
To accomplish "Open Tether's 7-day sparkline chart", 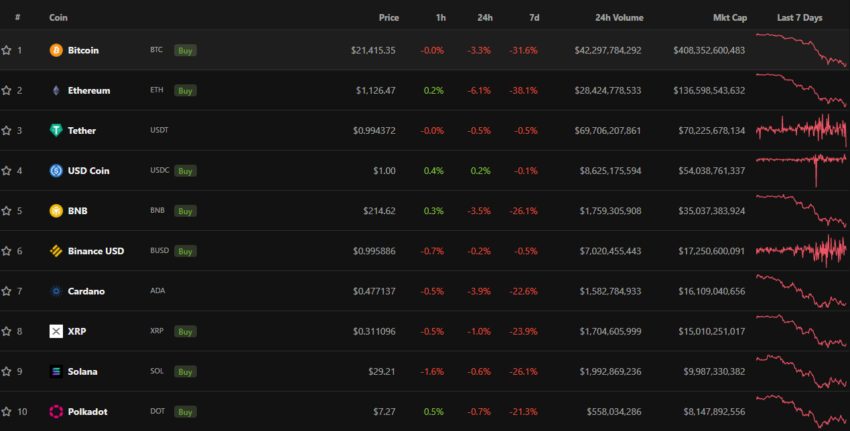I will [801, 130].
